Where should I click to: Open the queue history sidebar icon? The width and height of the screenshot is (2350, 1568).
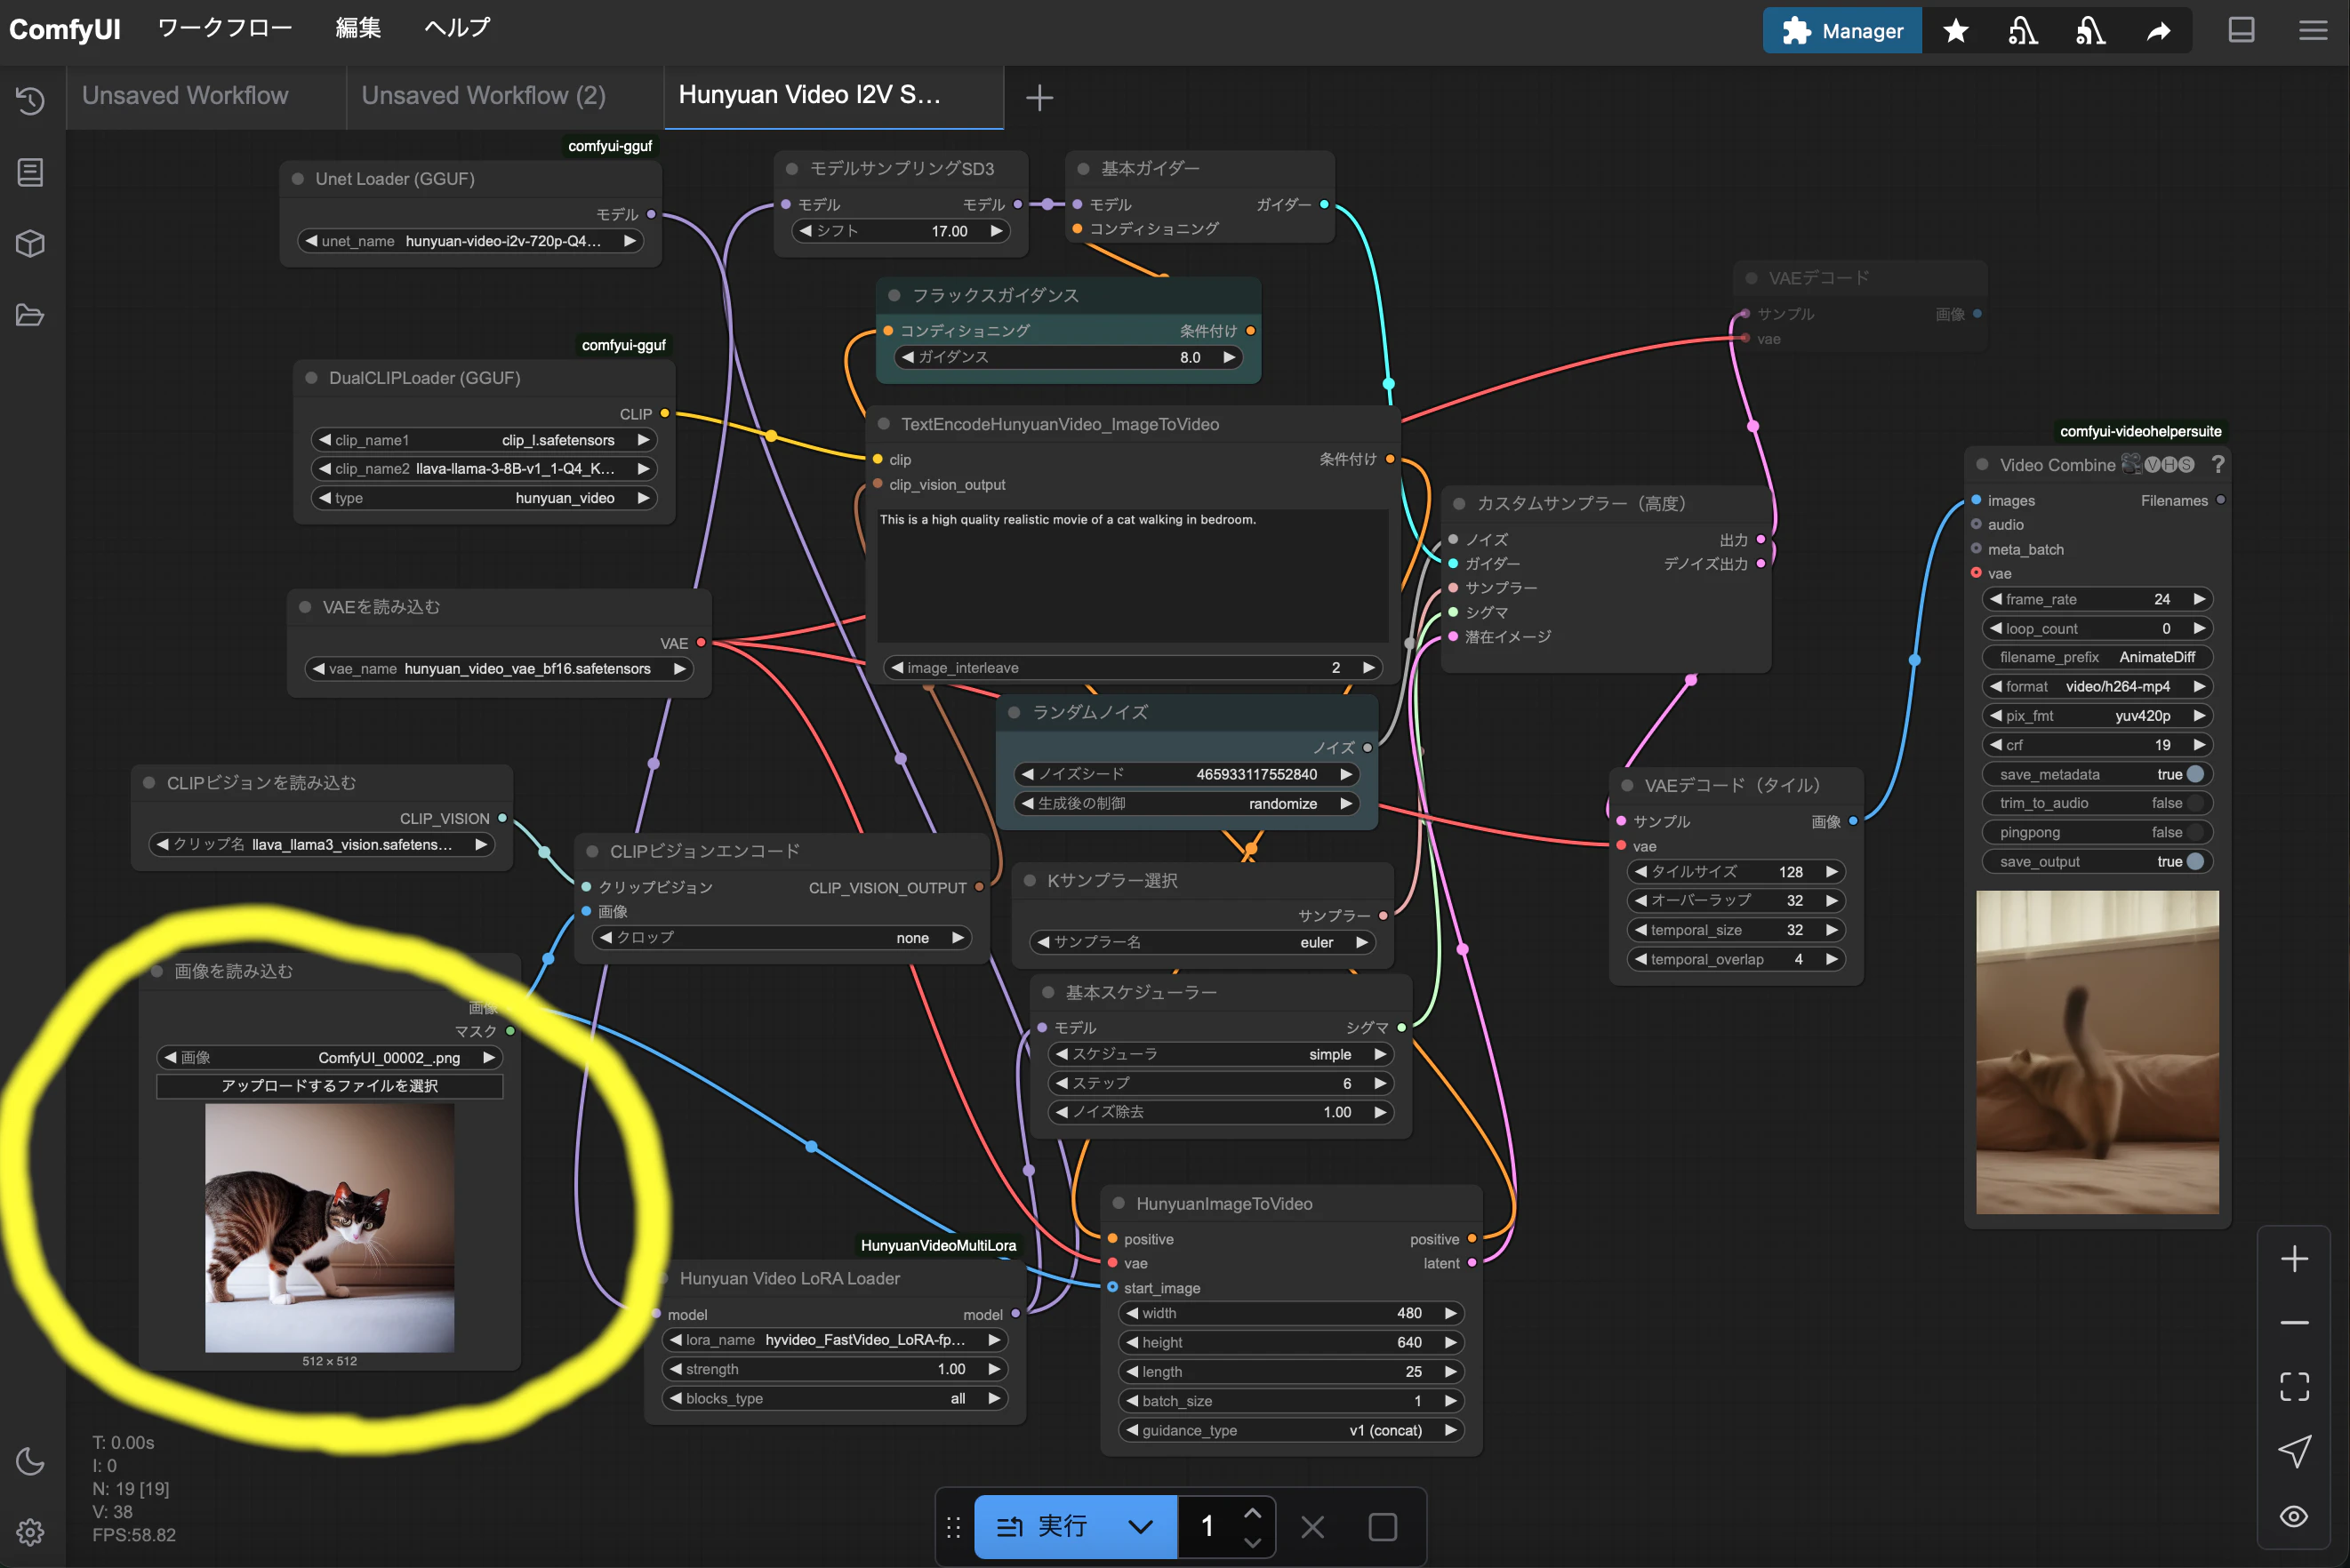(x=30, y=100)
